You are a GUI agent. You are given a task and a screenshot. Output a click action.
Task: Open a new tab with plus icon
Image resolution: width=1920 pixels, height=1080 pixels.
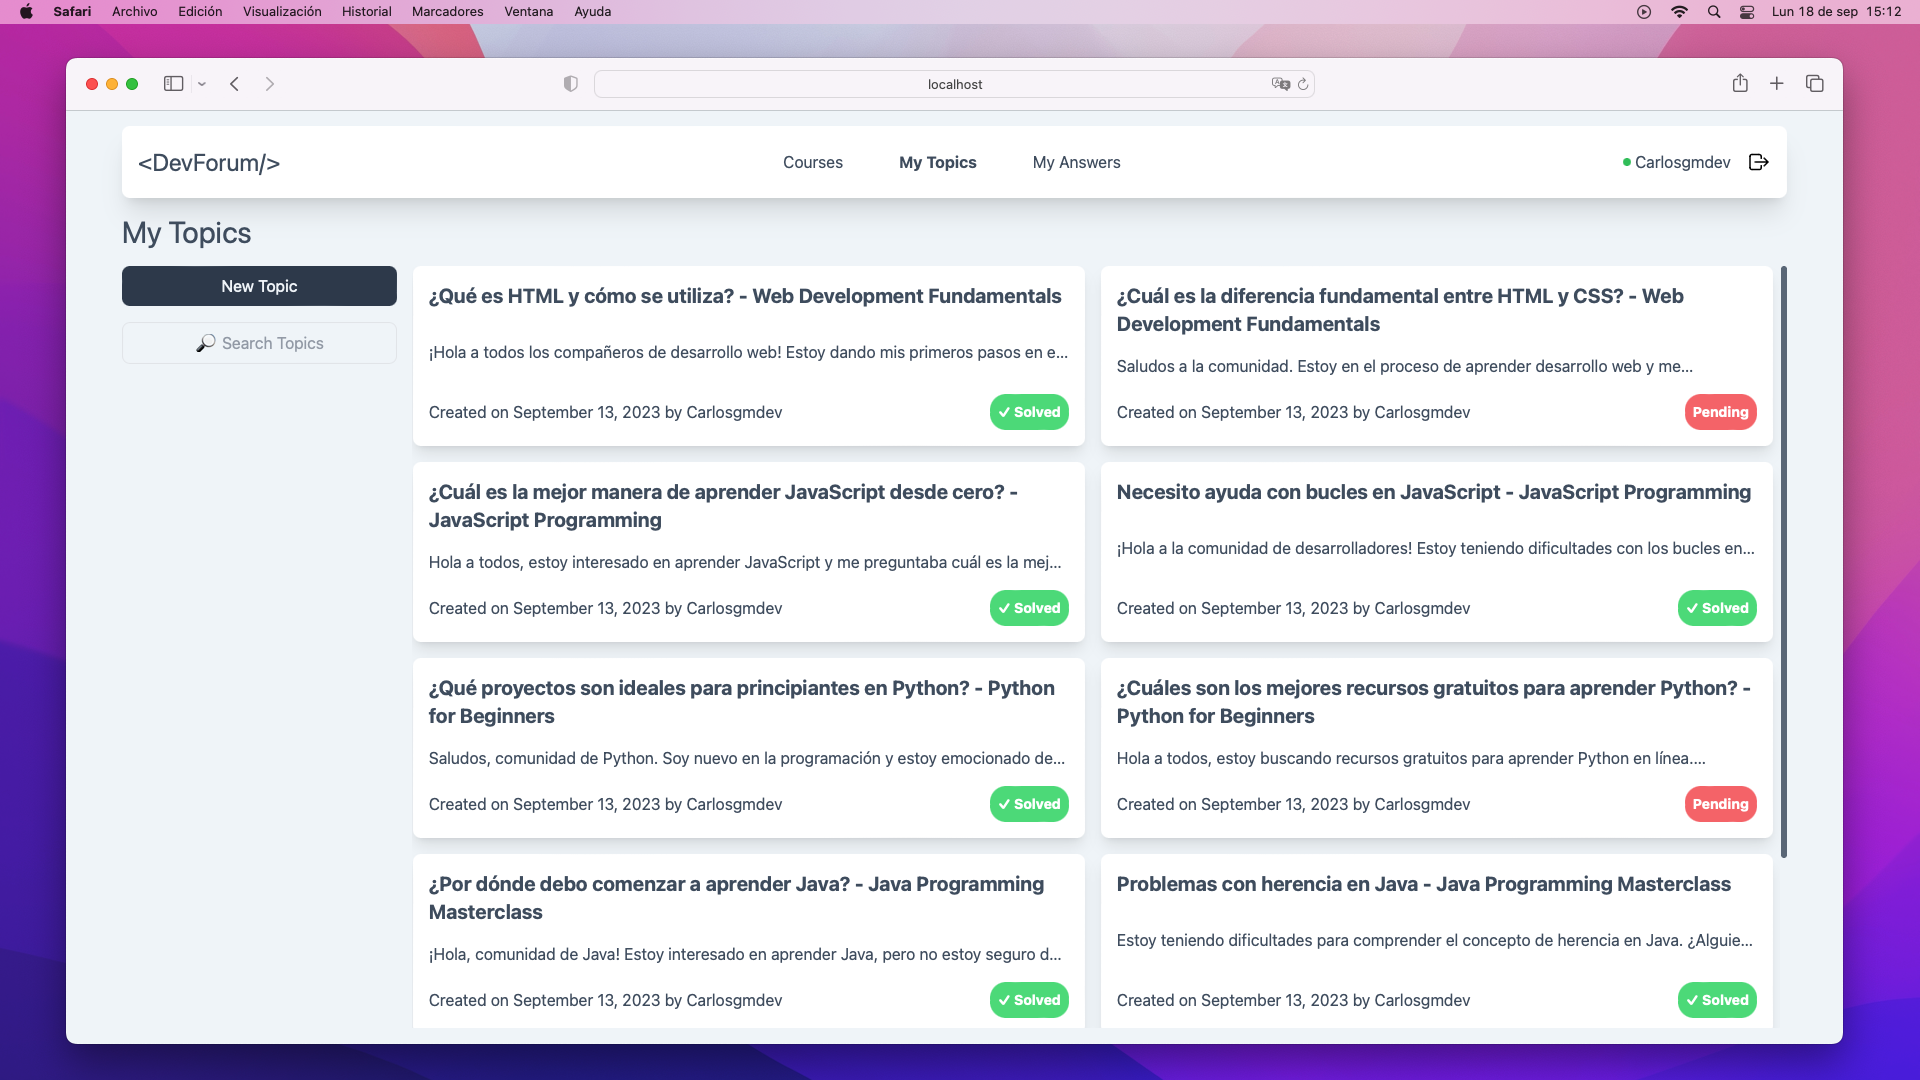[x=1776, y=84]
